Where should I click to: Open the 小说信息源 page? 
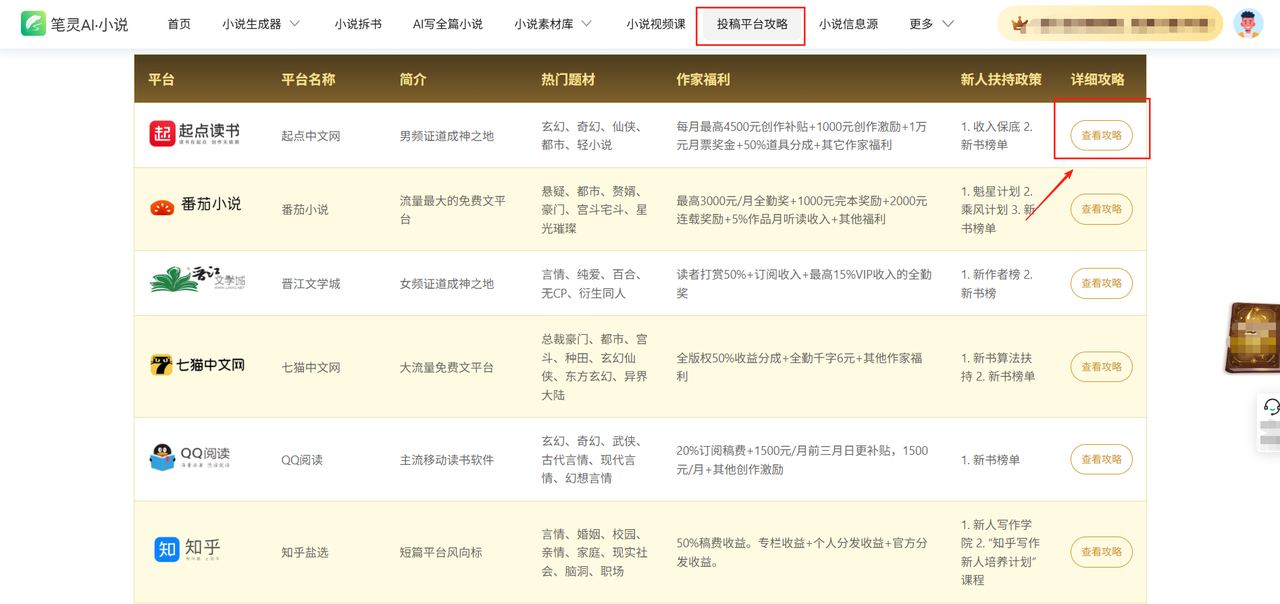[848, 24]
